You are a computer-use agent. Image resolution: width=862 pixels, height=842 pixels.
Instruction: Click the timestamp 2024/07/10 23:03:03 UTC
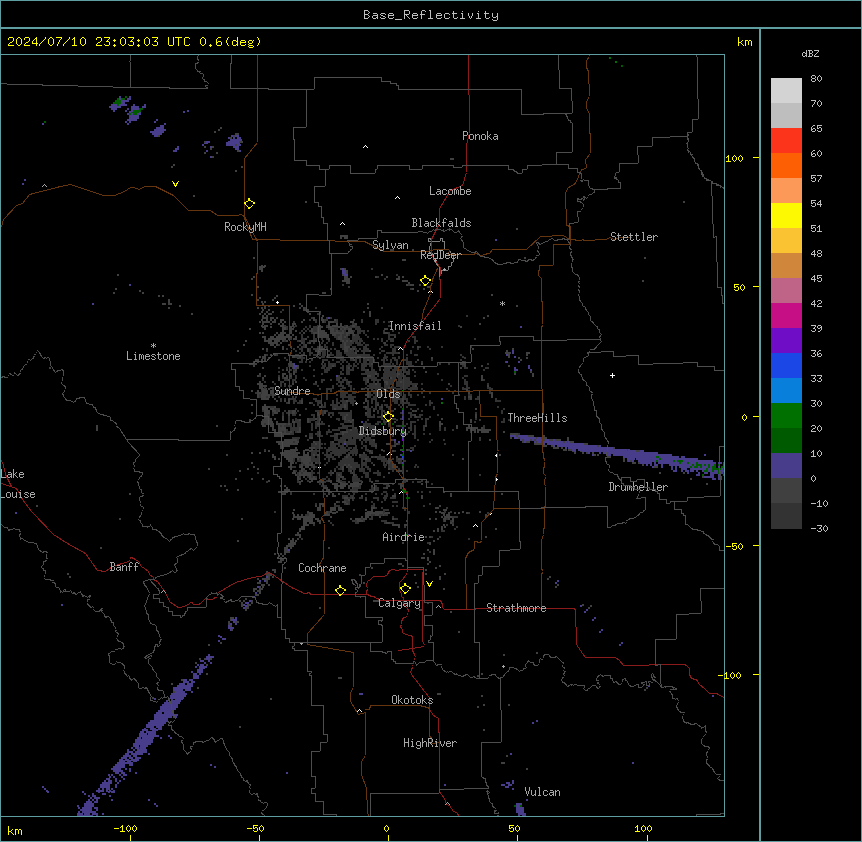click(x=98, y=42)
